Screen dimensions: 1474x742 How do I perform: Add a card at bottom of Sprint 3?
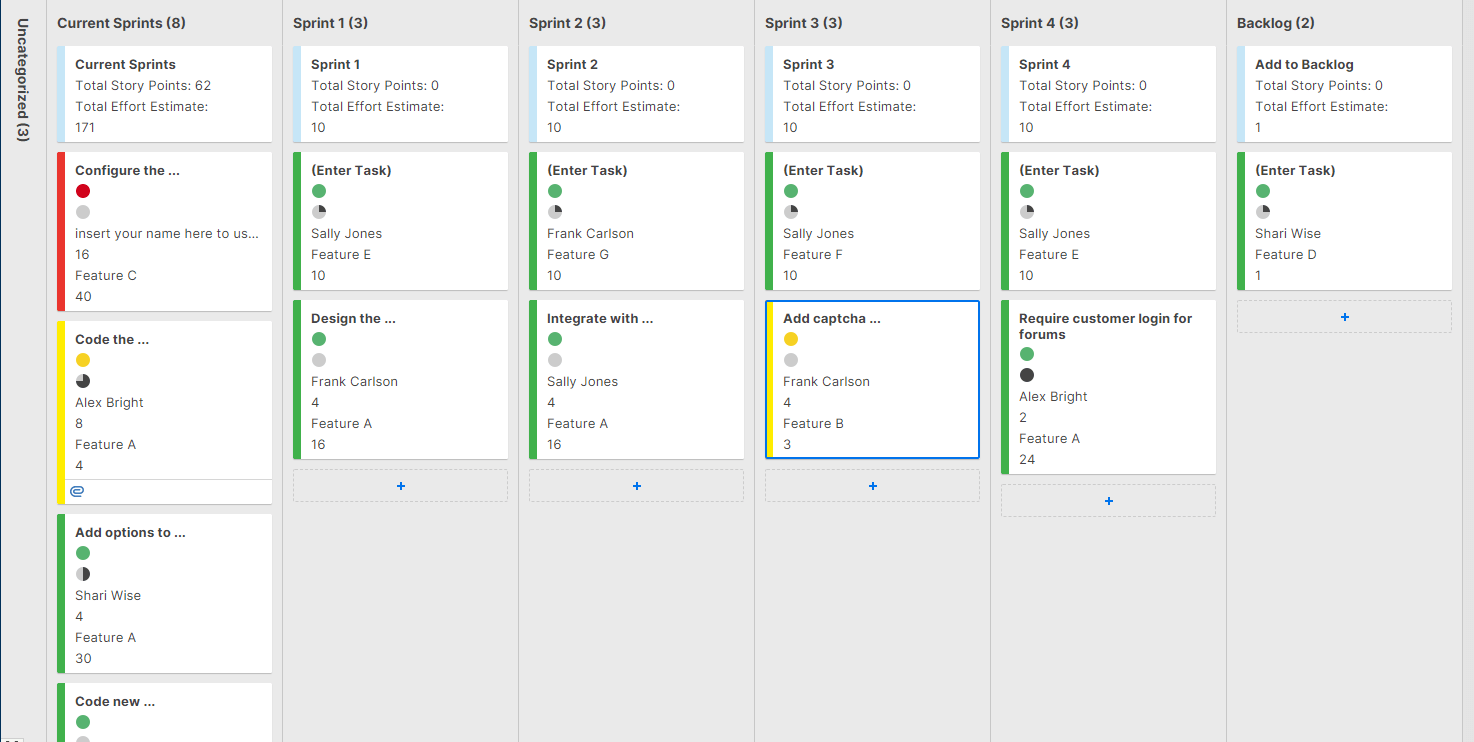[x=872, y=486]
